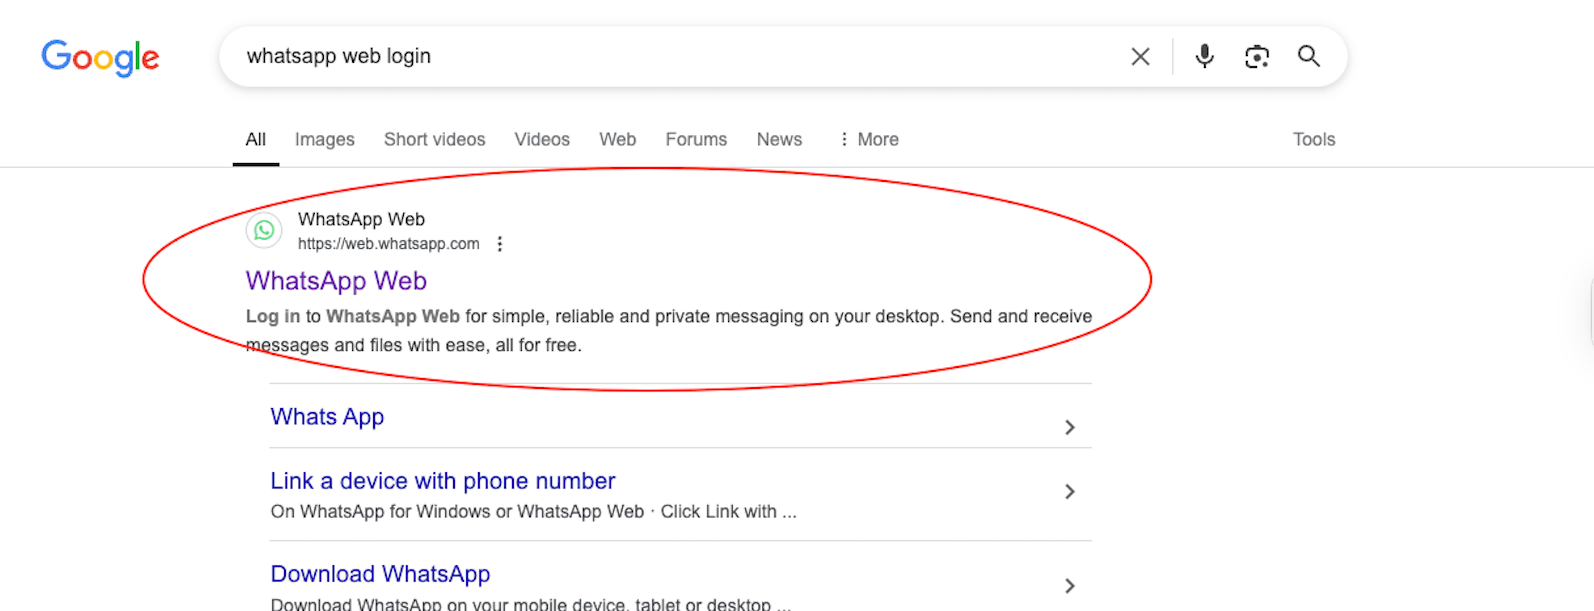Screen dimensions: 1594x611
Task: Click the https://web.whatsapp.com URL text
Action: pyautogui.click(x=389, y=244)
